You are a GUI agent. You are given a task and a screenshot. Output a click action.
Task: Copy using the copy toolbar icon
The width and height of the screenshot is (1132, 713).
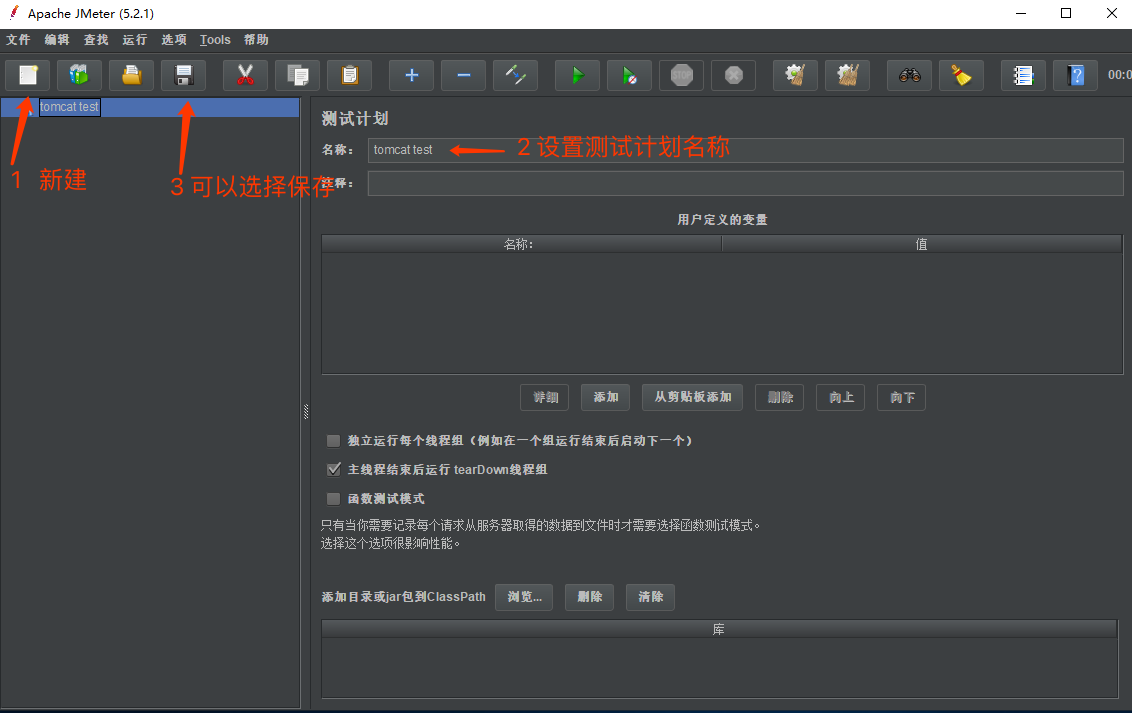(297, 75)
